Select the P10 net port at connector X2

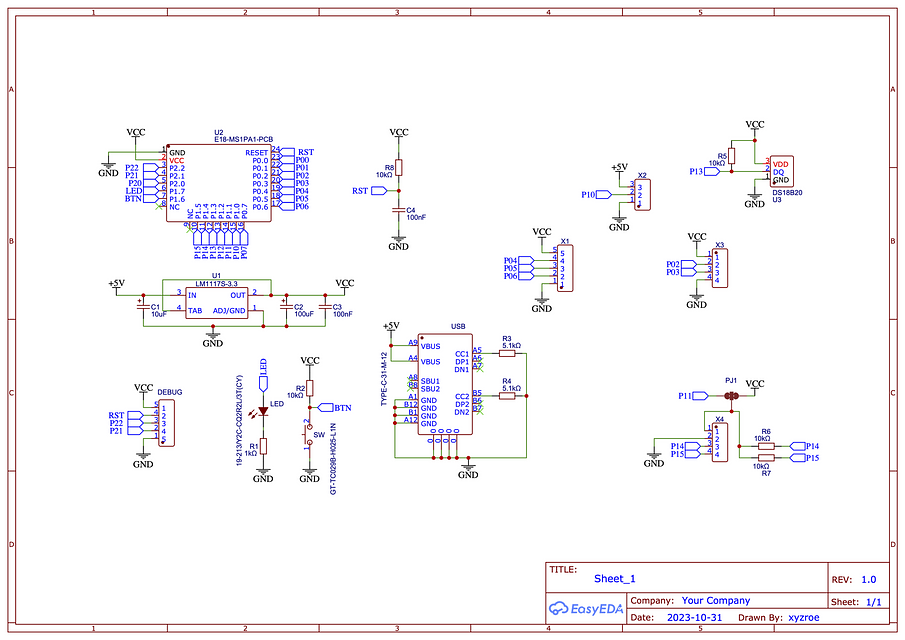pyautogui.click(x=604, y=194)
